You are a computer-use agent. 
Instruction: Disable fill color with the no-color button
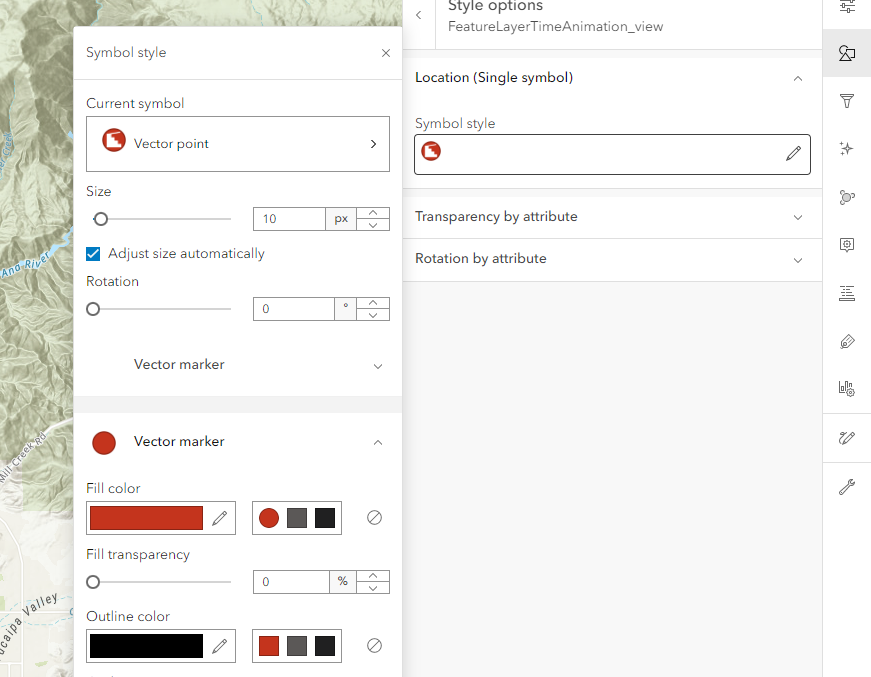coord(374,518)
